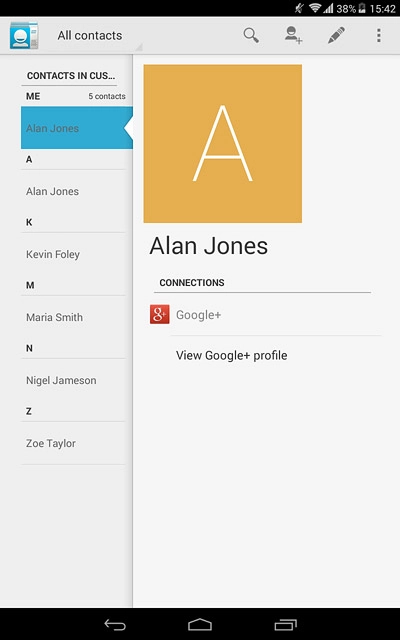Screen dimensions: 400x640
Task: Tap the Google+ red icon
Action: [160, 315]
